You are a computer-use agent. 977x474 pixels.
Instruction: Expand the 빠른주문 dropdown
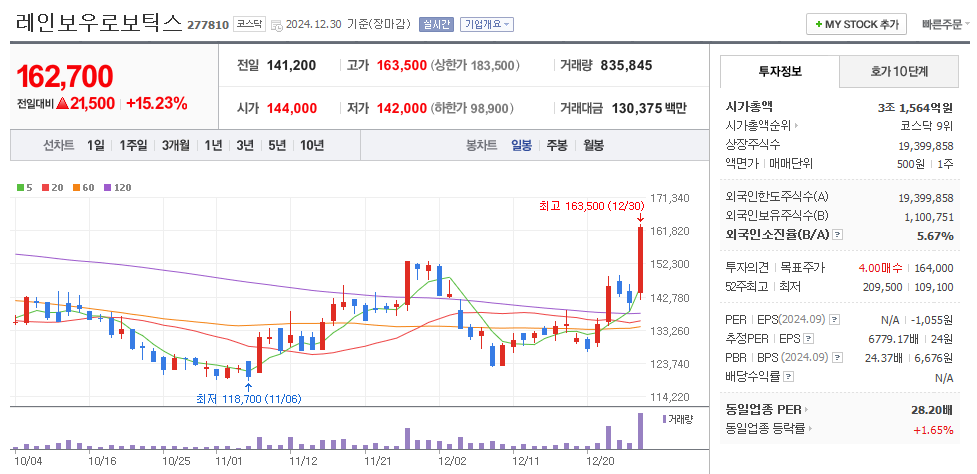point(946,25)
